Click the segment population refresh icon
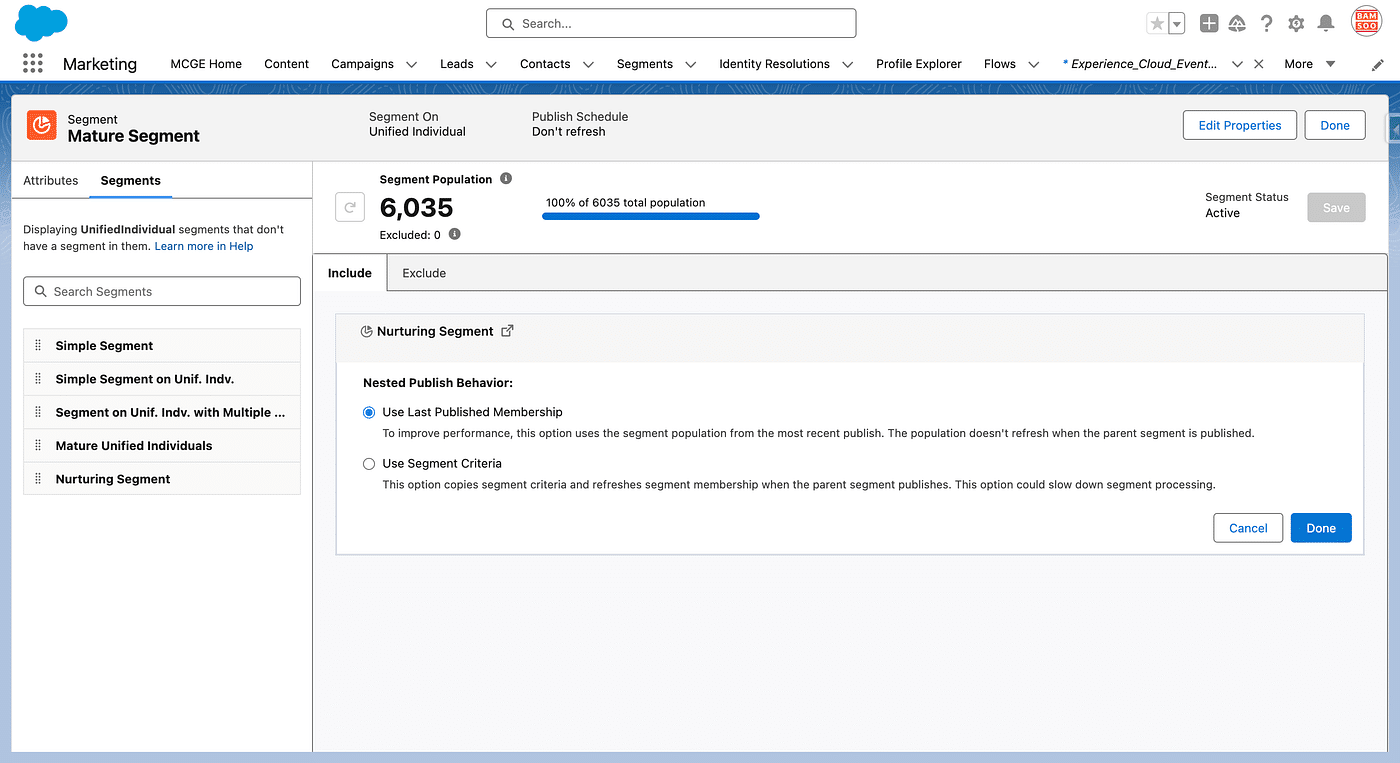 click(350, 208)
